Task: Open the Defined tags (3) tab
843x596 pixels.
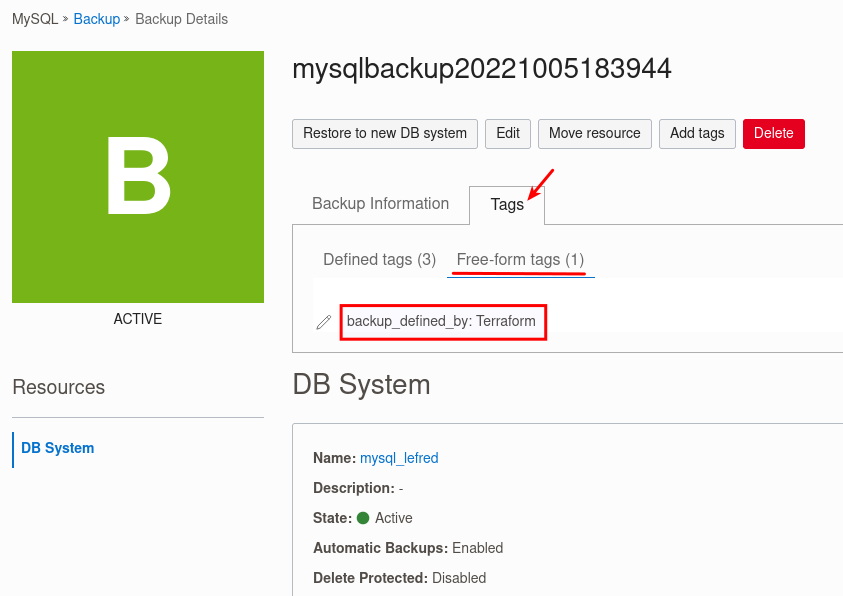Action: (x=379, y=259)
